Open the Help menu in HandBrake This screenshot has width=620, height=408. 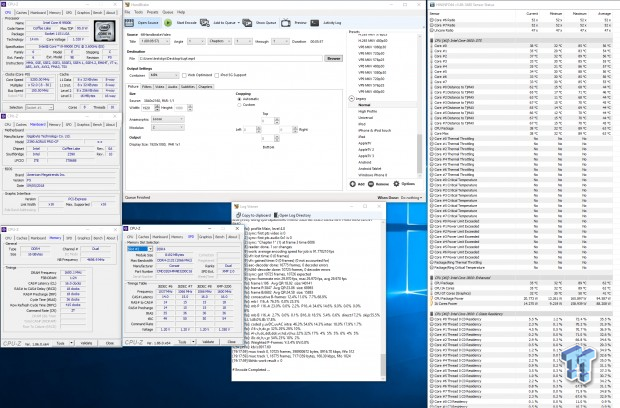click(181, 12)
